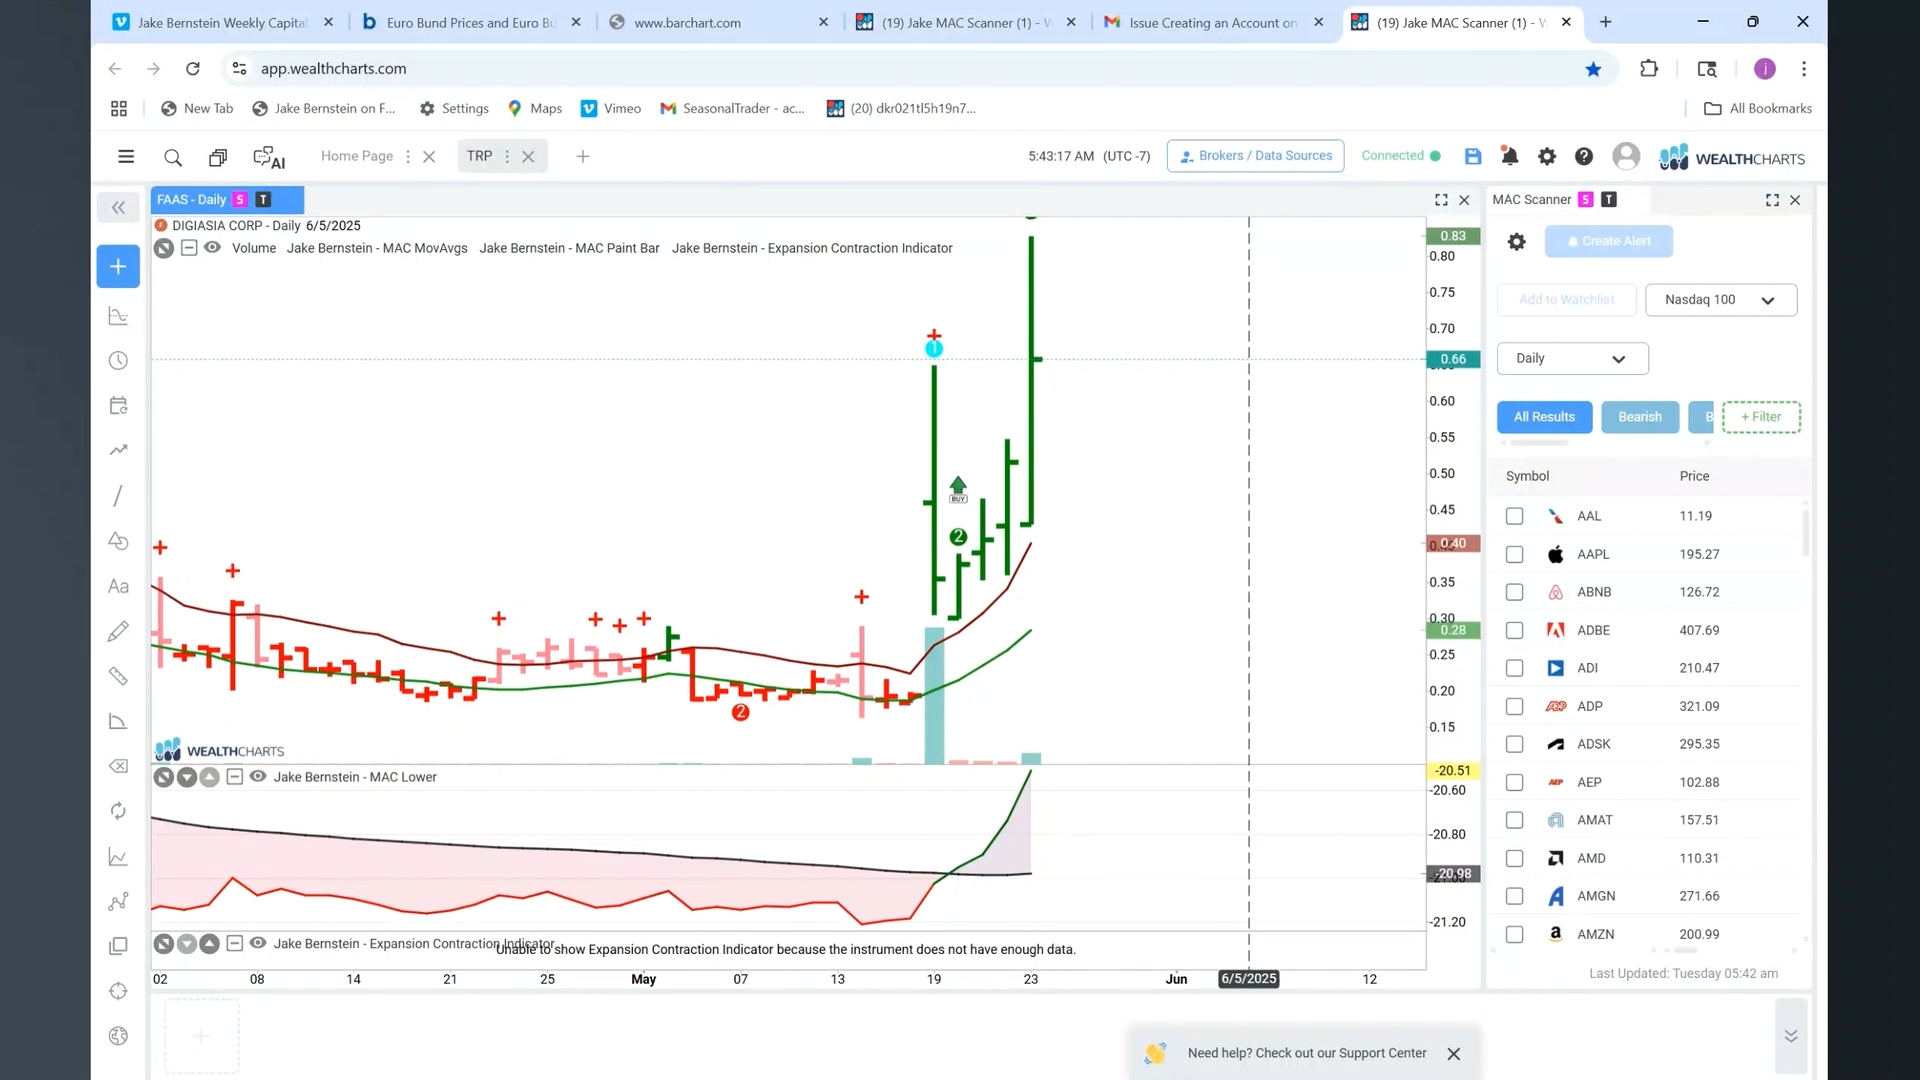This screenshot has width=1920, height=1080.
Task: Move MAC Lower pane down
Action: click(187, 777)
